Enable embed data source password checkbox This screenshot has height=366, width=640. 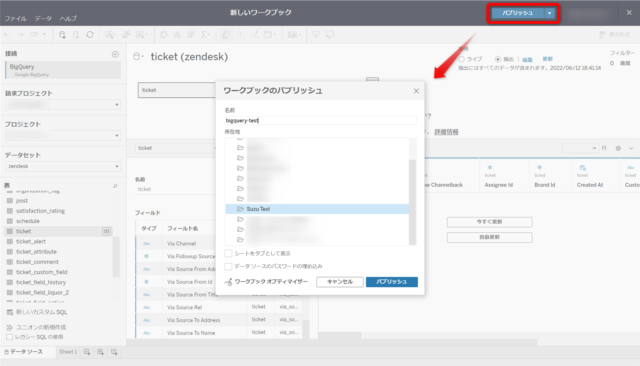point(228,266)
